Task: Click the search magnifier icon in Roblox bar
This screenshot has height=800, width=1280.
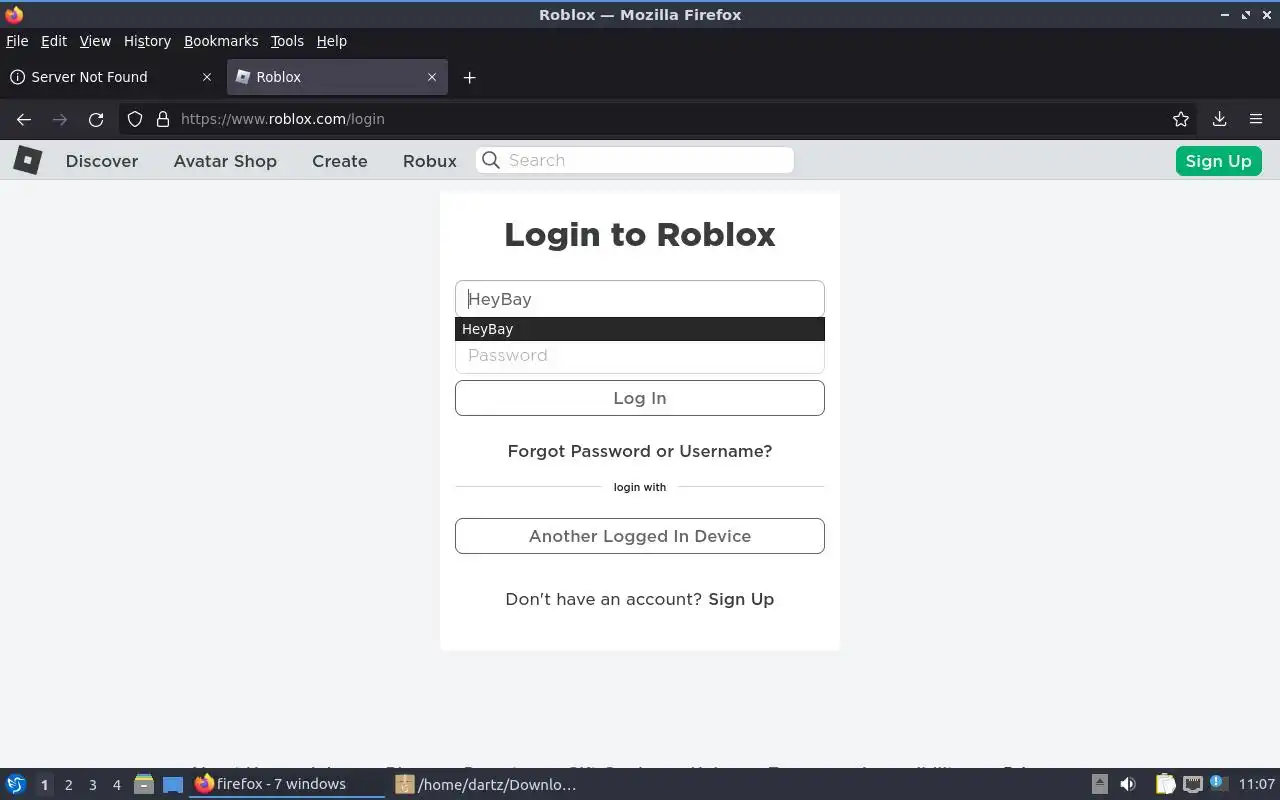Action: (x=490, y=160)
